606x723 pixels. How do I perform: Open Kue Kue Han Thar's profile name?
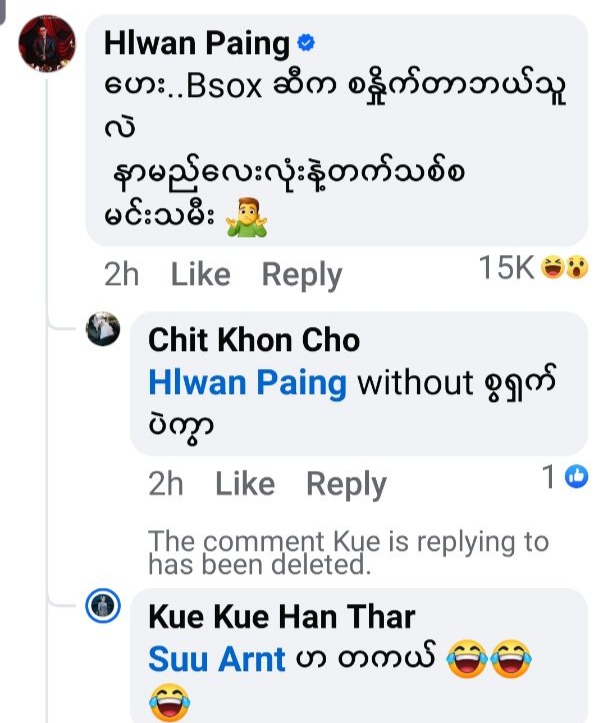[281, 617]
